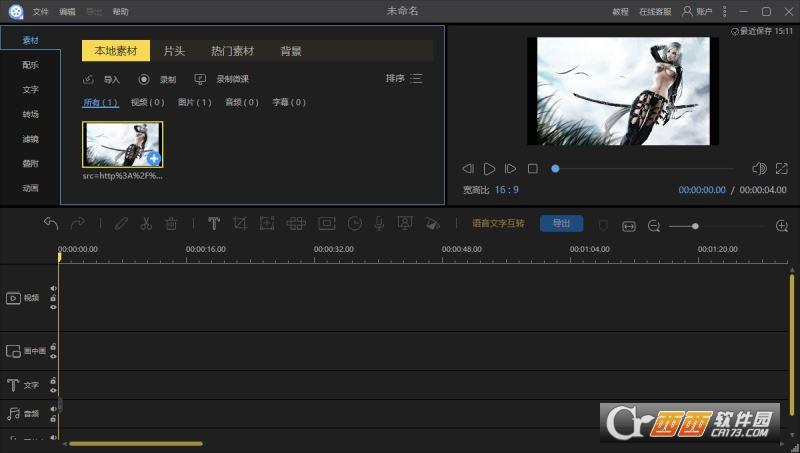
Task: Step to previous frame in preview
Action: 468,168
